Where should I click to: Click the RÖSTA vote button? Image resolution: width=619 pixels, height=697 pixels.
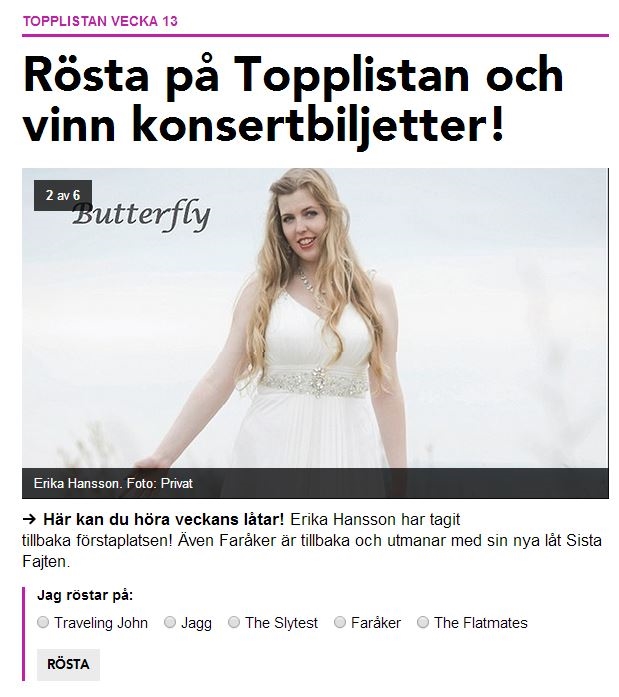[68, 664]
